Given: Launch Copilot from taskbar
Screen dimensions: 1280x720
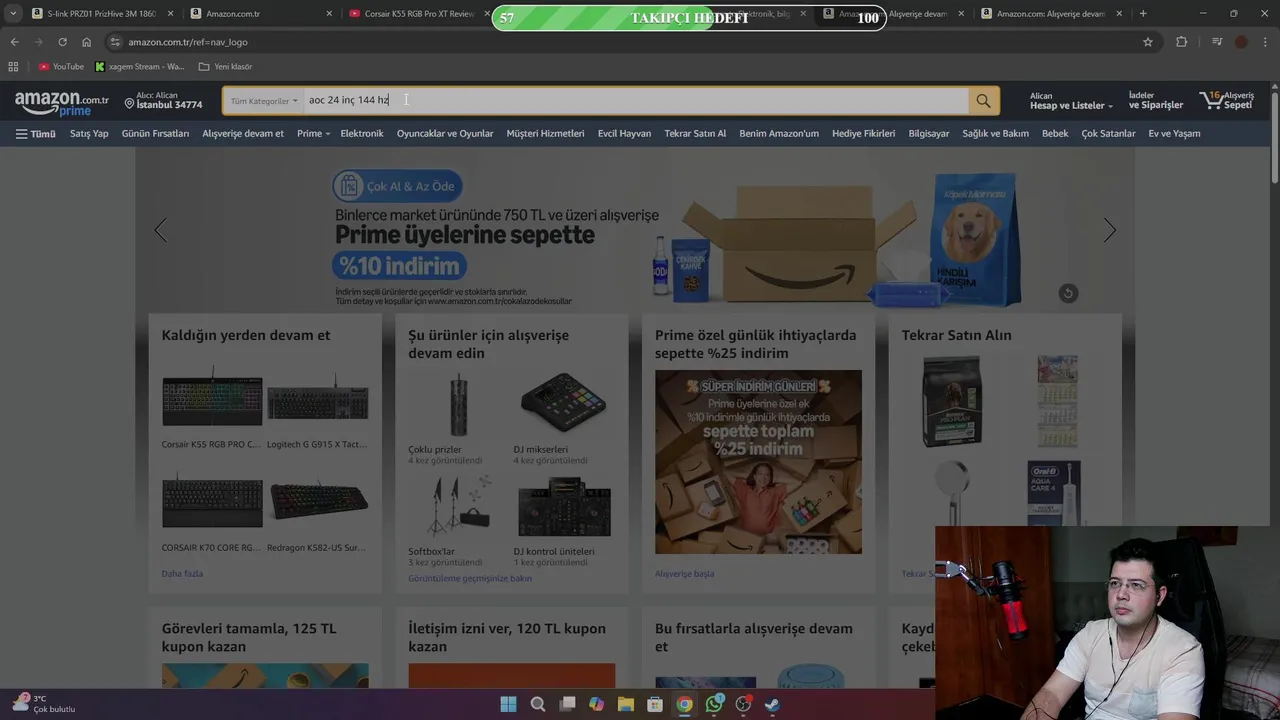Looking at the screenshot, I should (596, 704).
